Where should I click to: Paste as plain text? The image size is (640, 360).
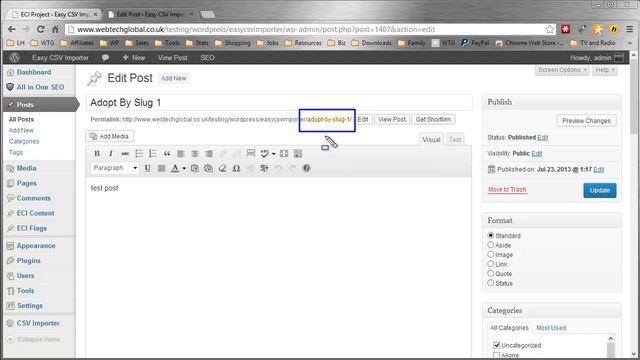(x=195, y=168)
